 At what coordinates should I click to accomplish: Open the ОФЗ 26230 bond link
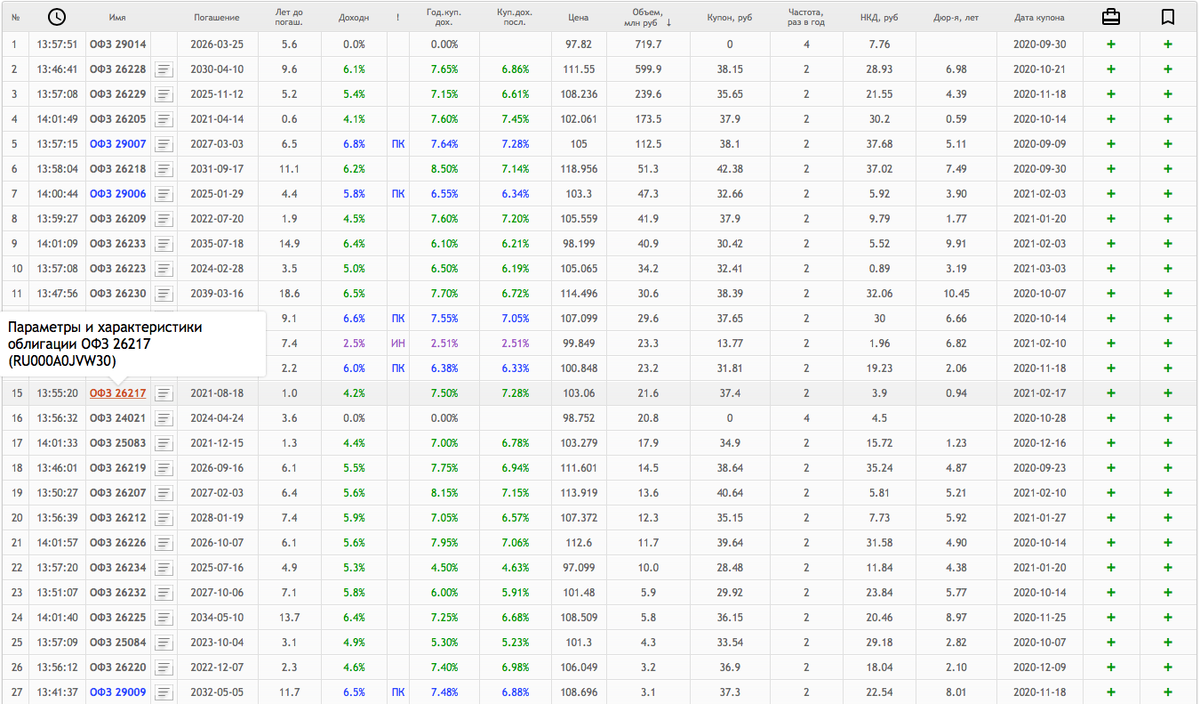click(118, 293)
